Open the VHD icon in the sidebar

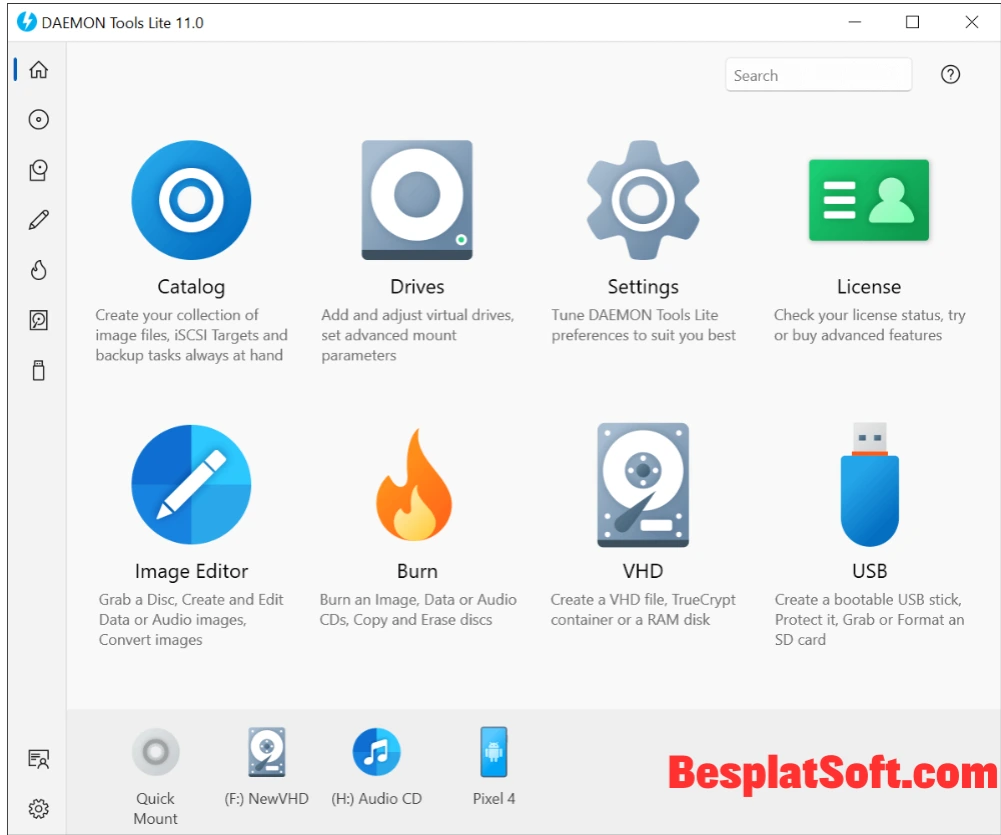pyautogui.click(x=37, y=319)
